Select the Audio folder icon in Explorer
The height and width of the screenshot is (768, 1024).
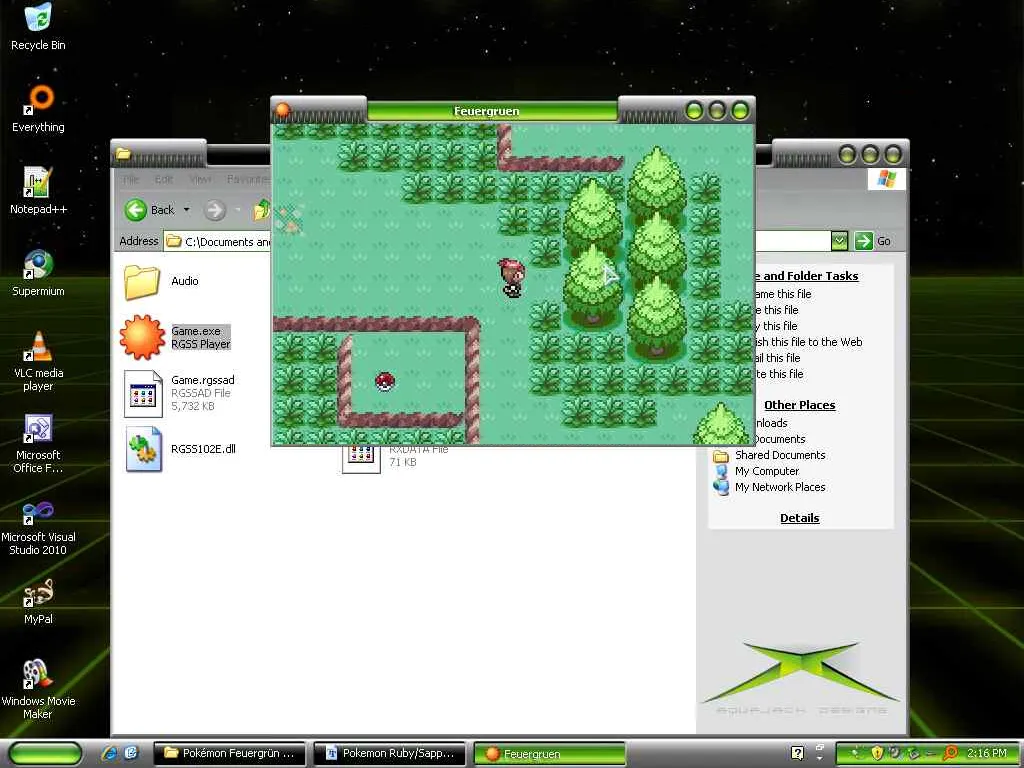pos(142,282)
